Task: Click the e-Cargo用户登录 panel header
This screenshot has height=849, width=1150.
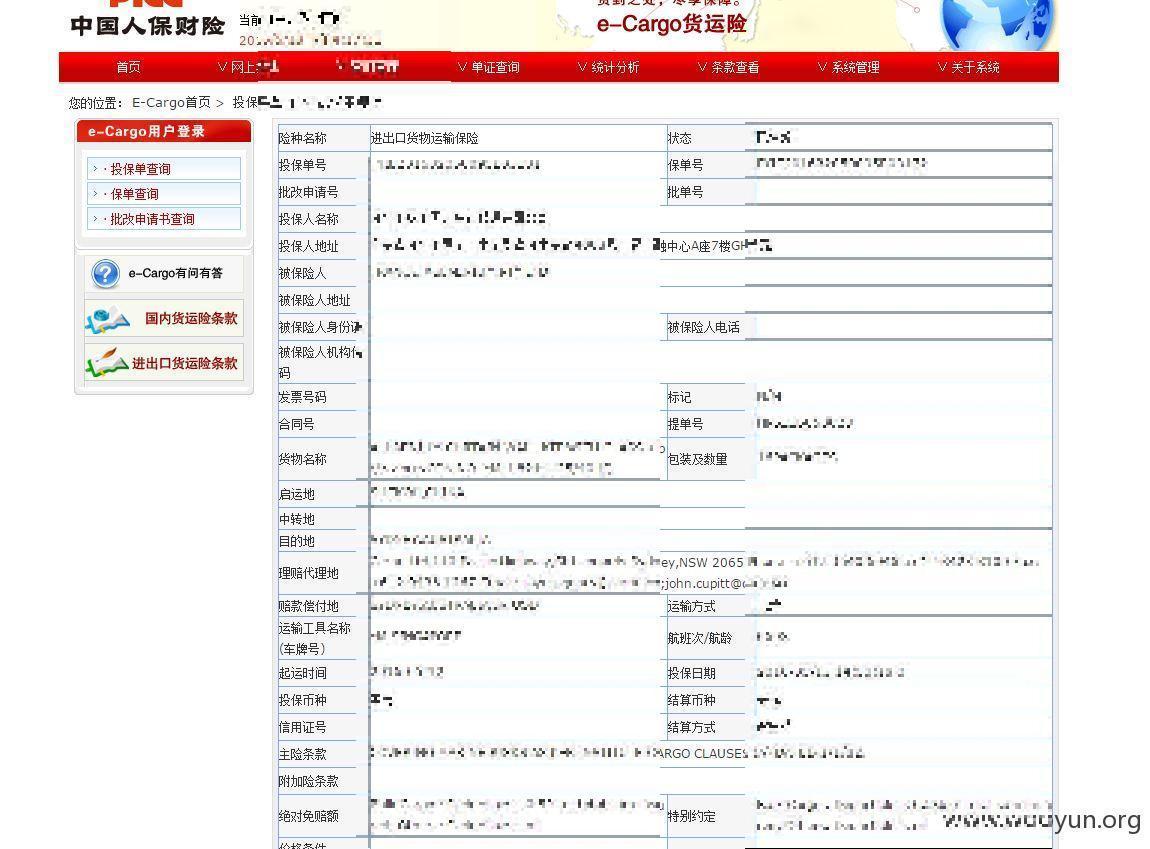Action: tap(164, 131)
